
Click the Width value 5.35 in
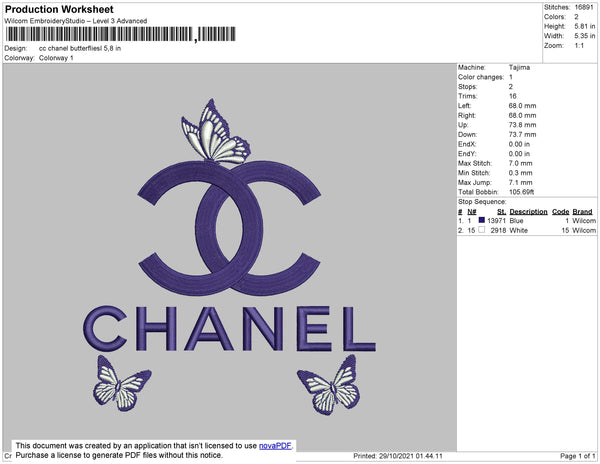pos(585,36)
